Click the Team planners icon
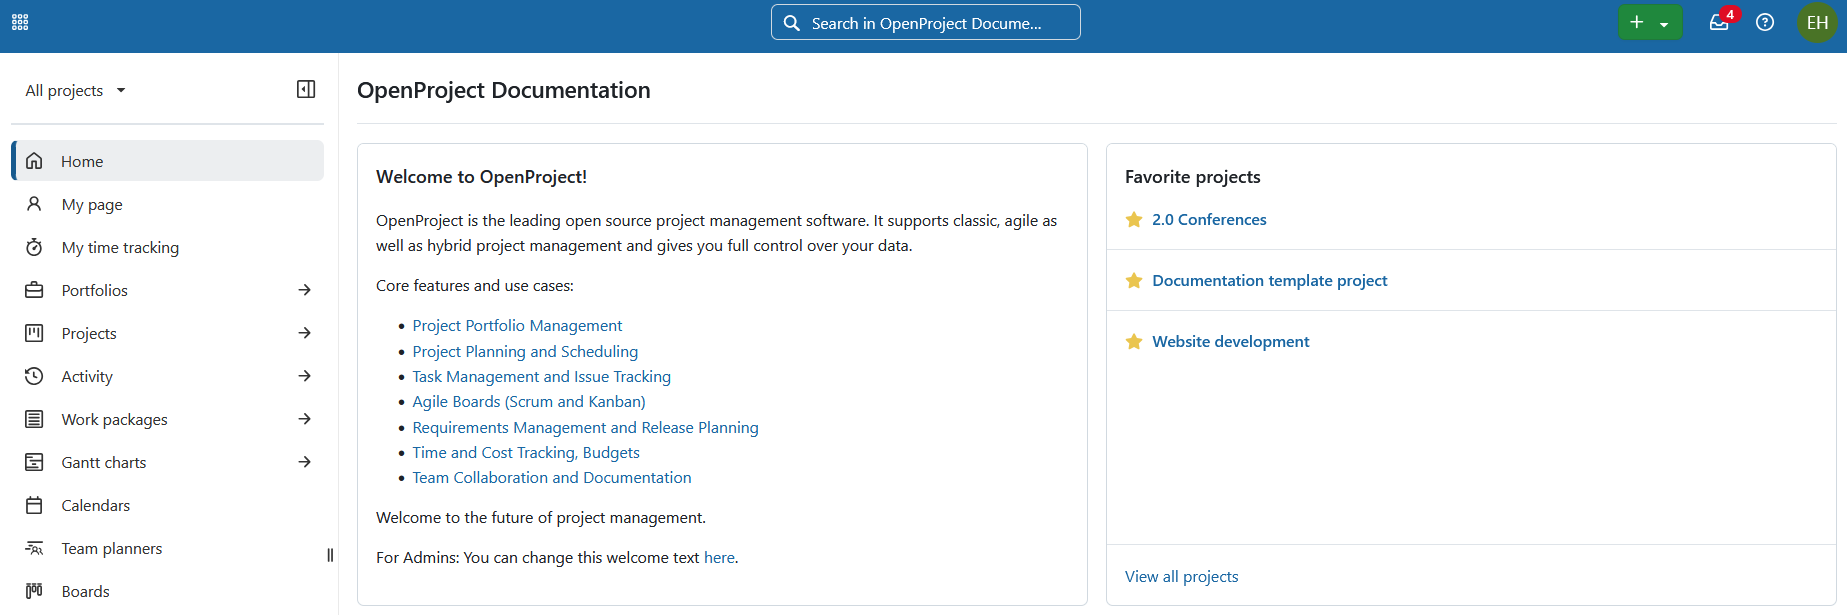 34,548
